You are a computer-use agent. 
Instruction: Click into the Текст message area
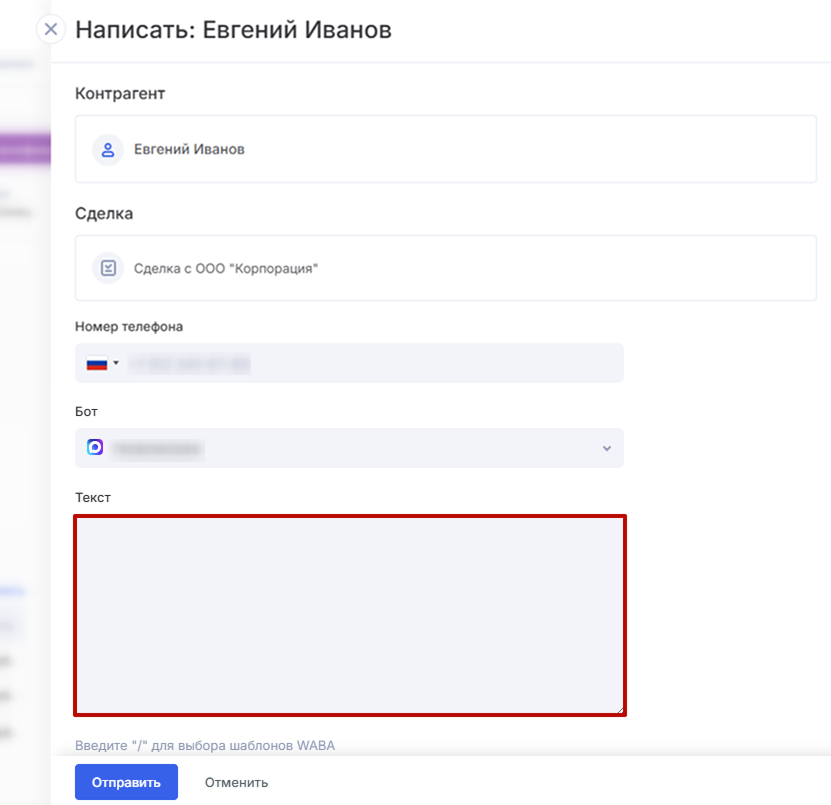350,615
